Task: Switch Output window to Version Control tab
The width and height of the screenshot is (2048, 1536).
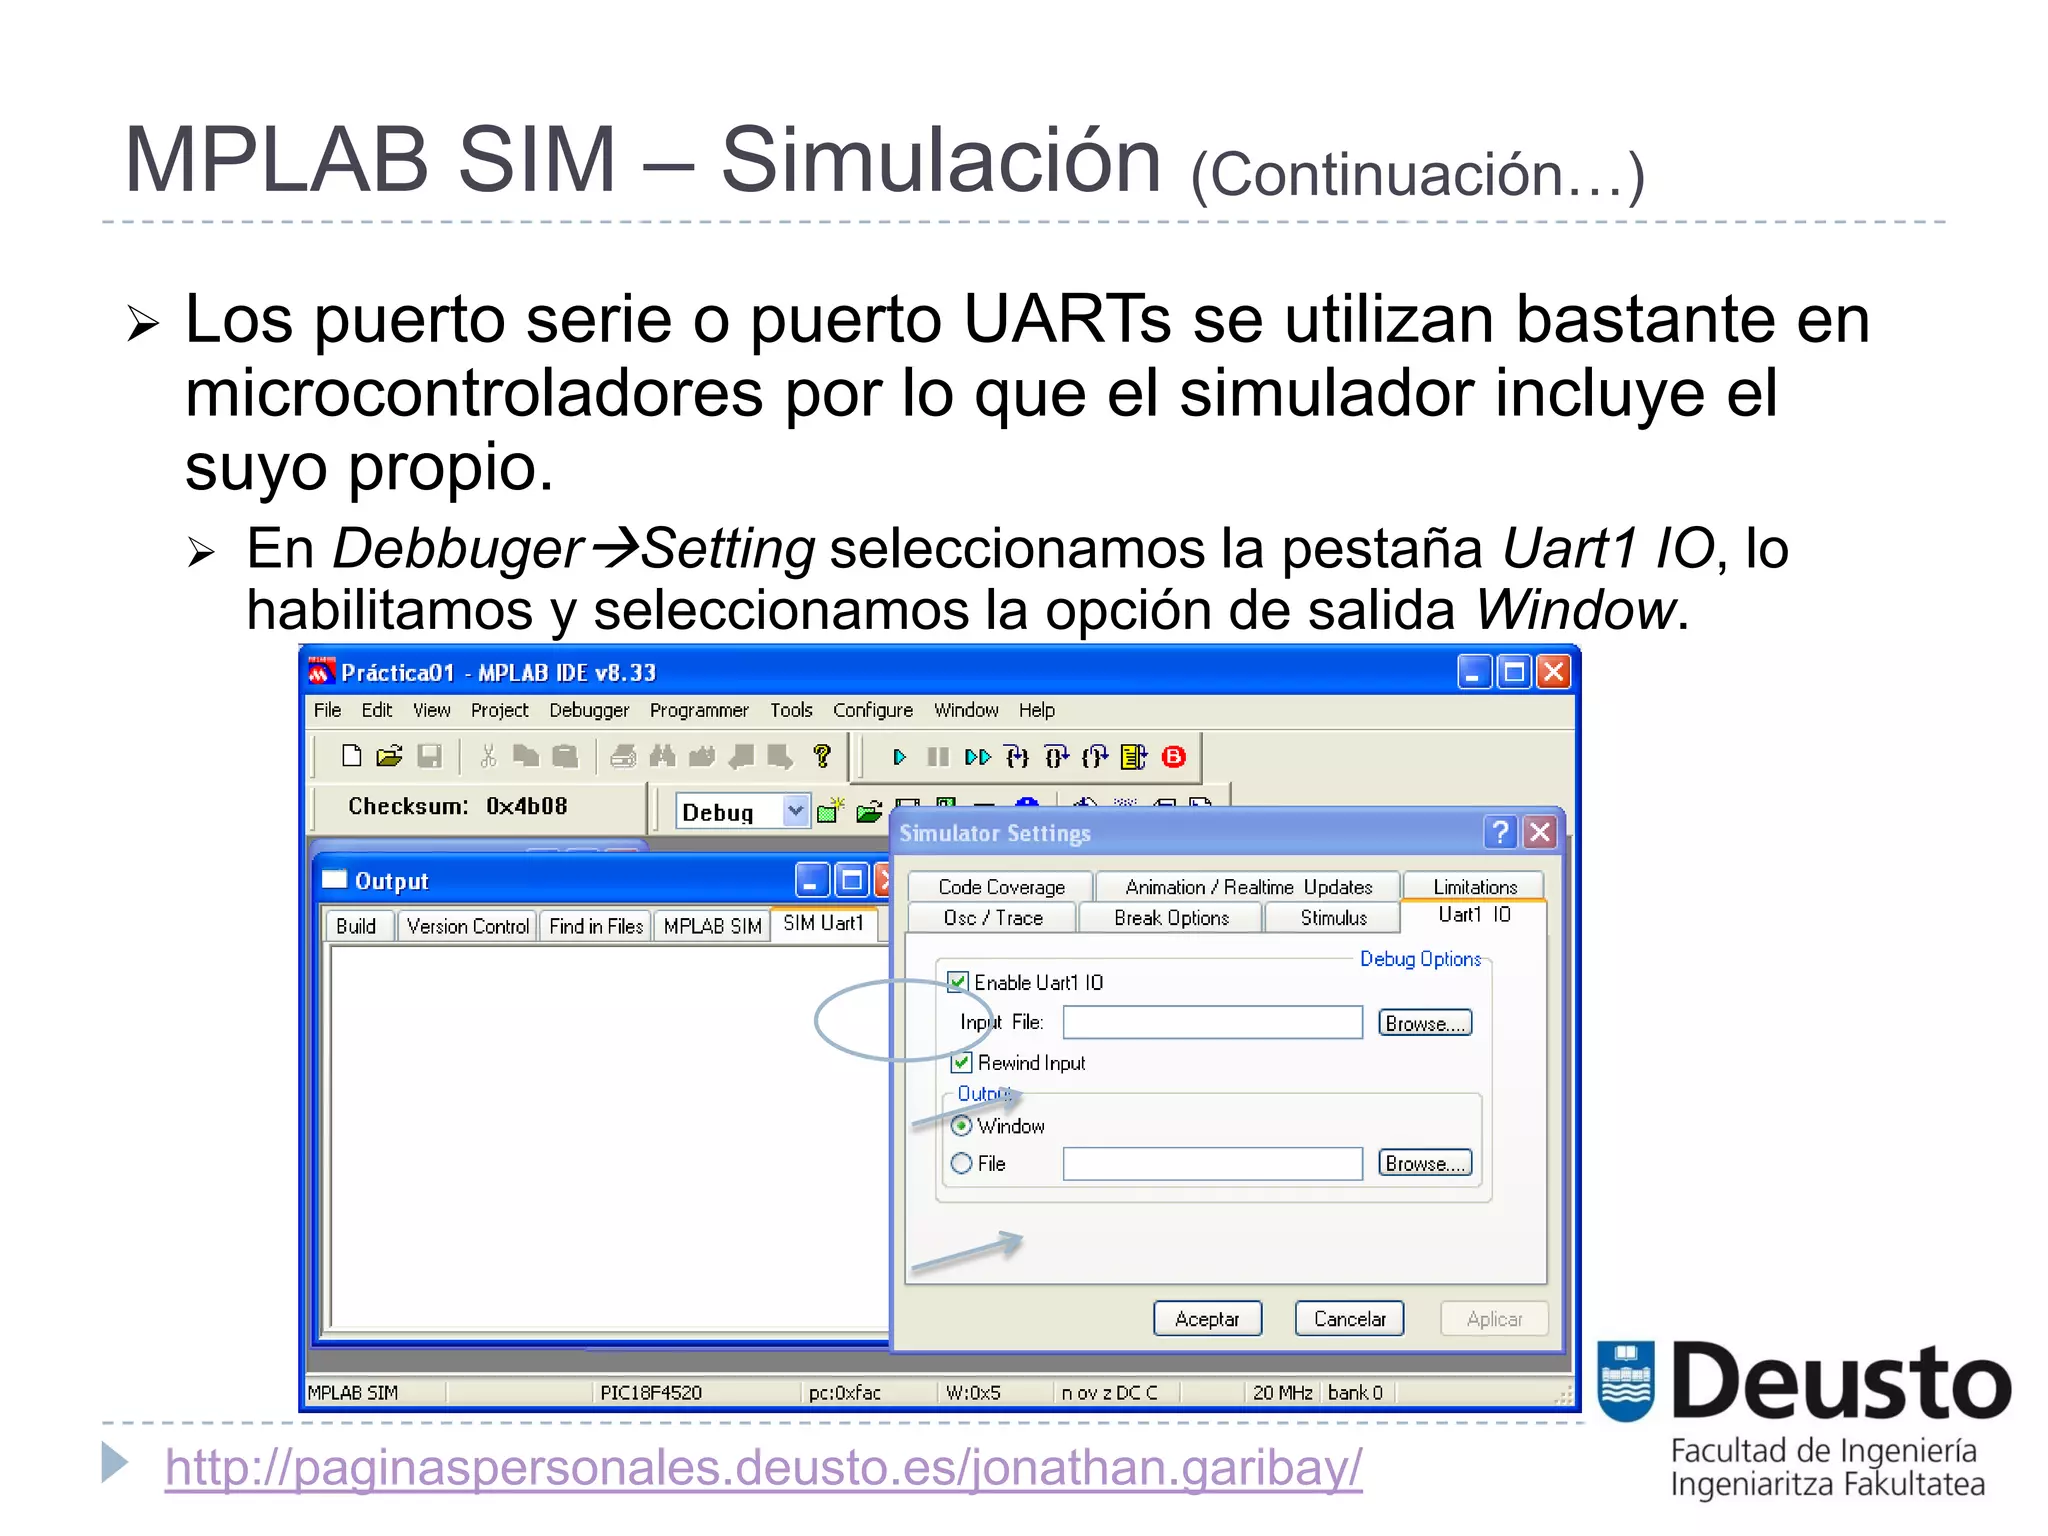Action: (468, 926)
